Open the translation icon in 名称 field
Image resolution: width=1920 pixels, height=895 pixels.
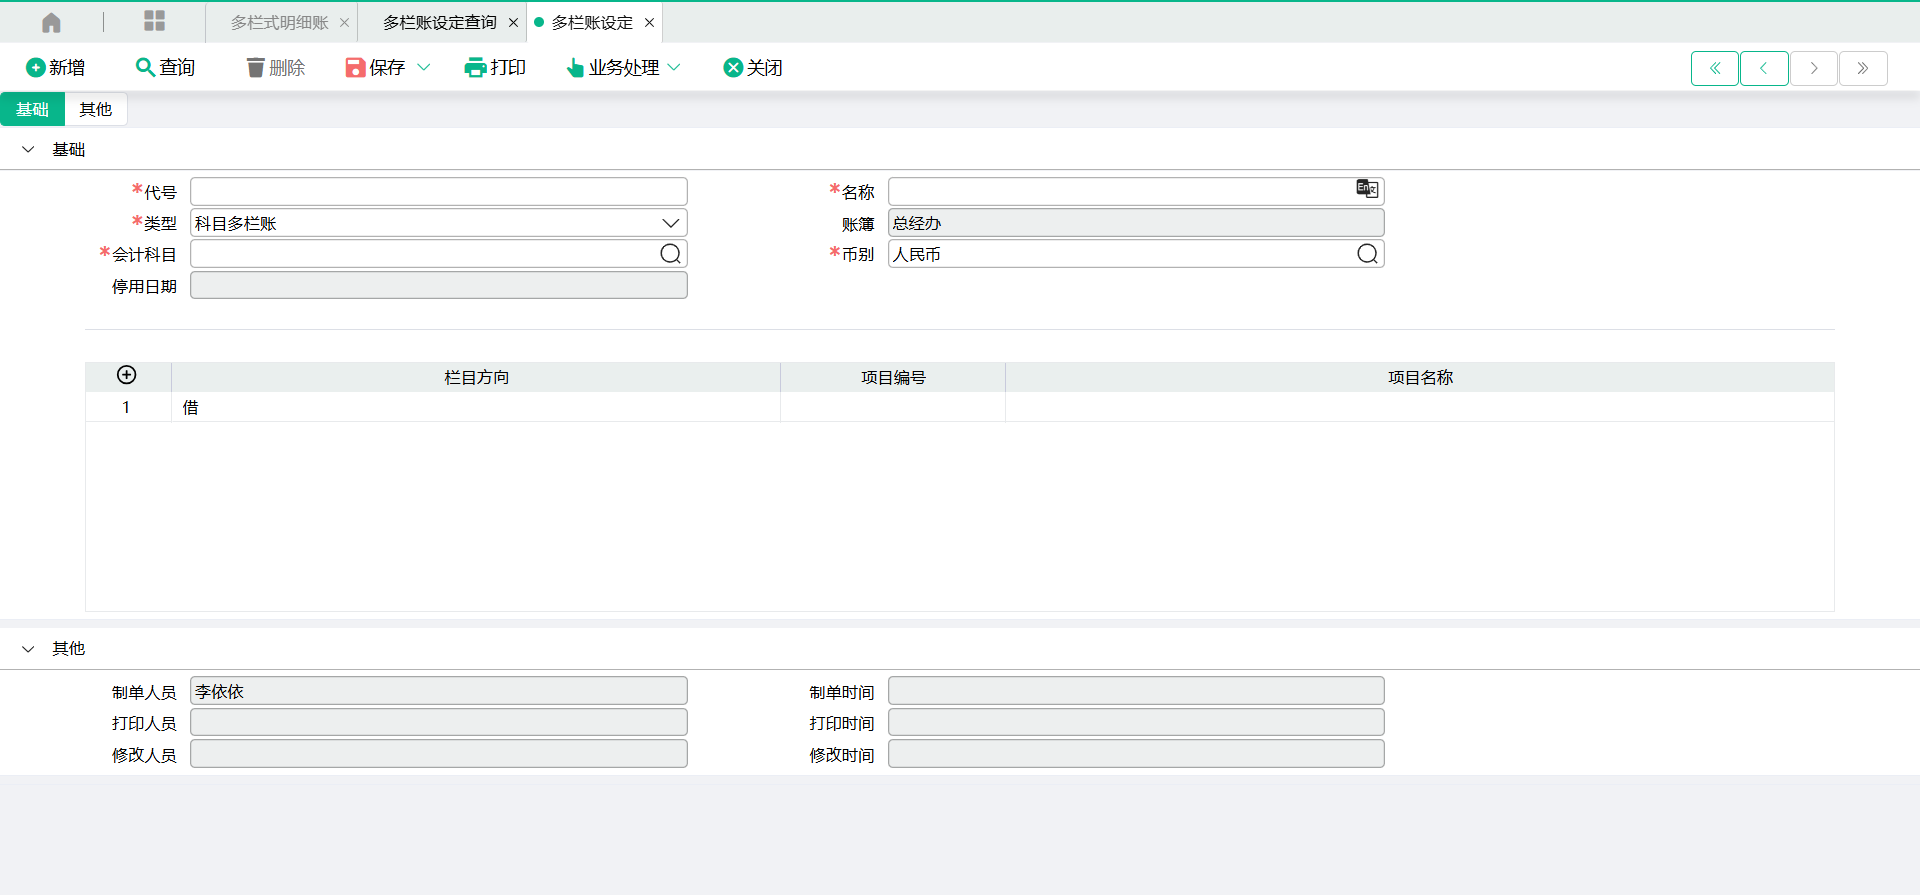1366,189
